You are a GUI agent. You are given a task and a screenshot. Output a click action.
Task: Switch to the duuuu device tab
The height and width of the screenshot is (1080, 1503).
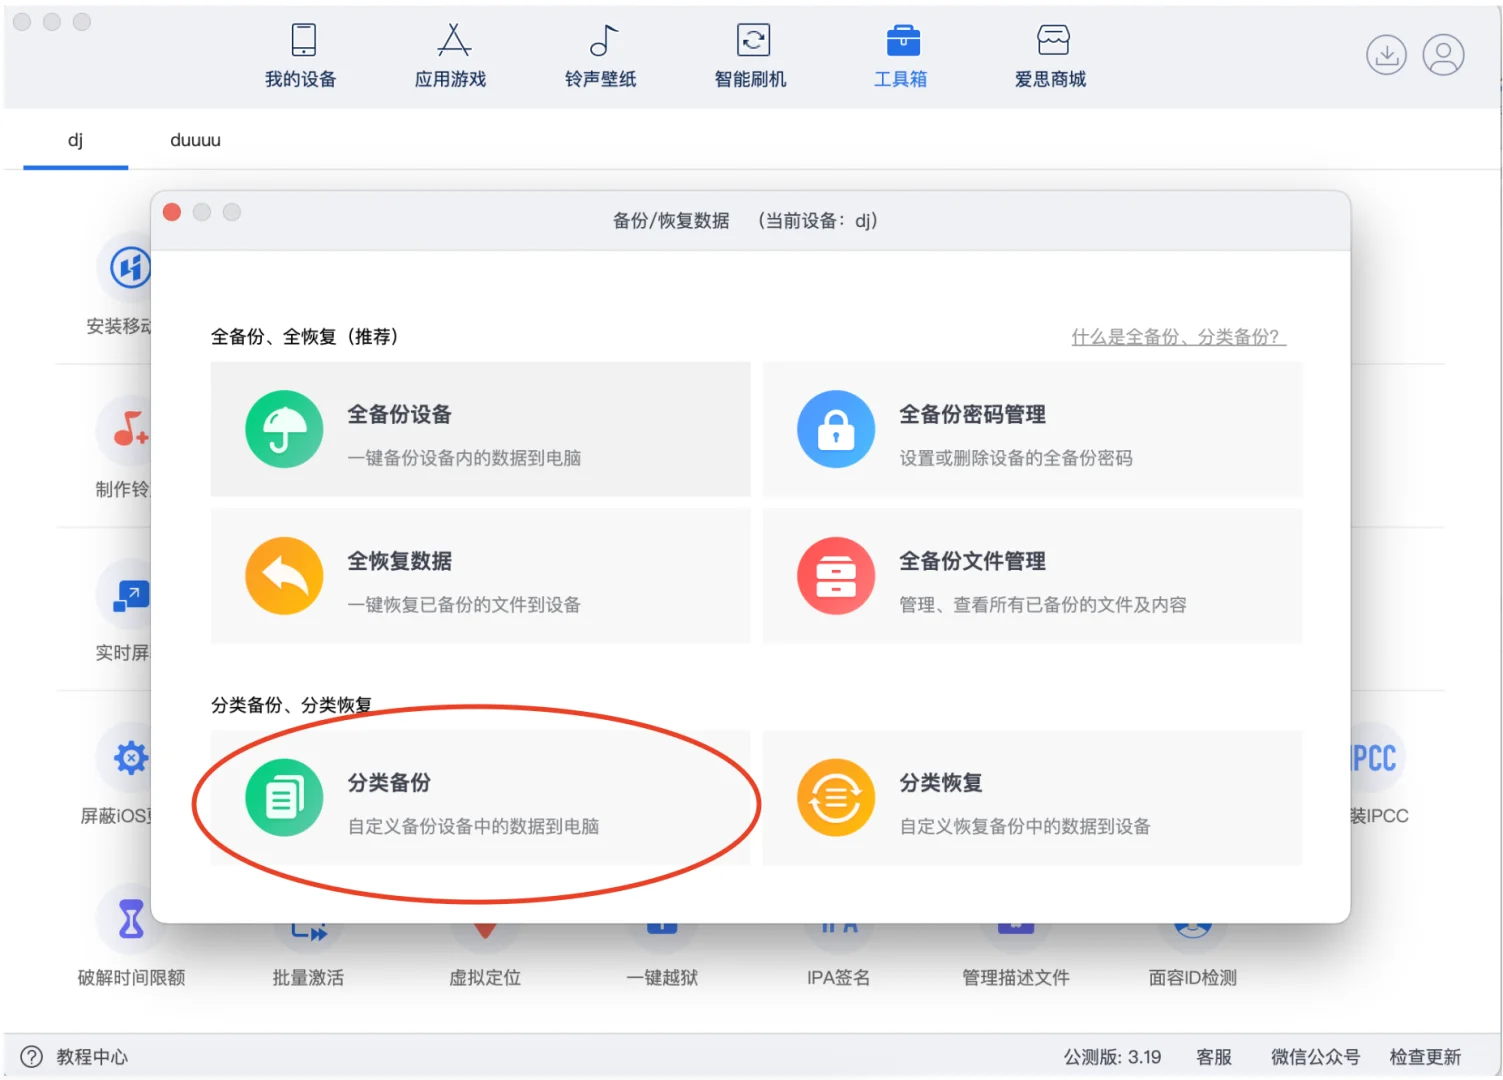tap(194, 140)
